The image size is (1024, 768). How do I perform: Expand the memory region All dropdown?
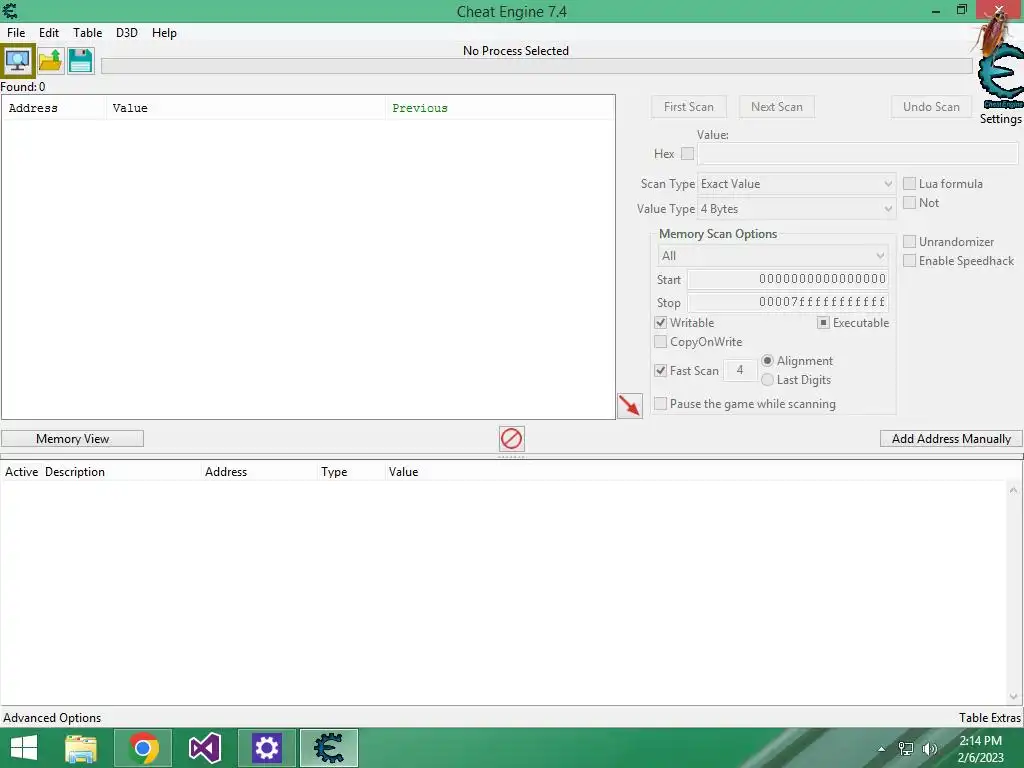773,255
